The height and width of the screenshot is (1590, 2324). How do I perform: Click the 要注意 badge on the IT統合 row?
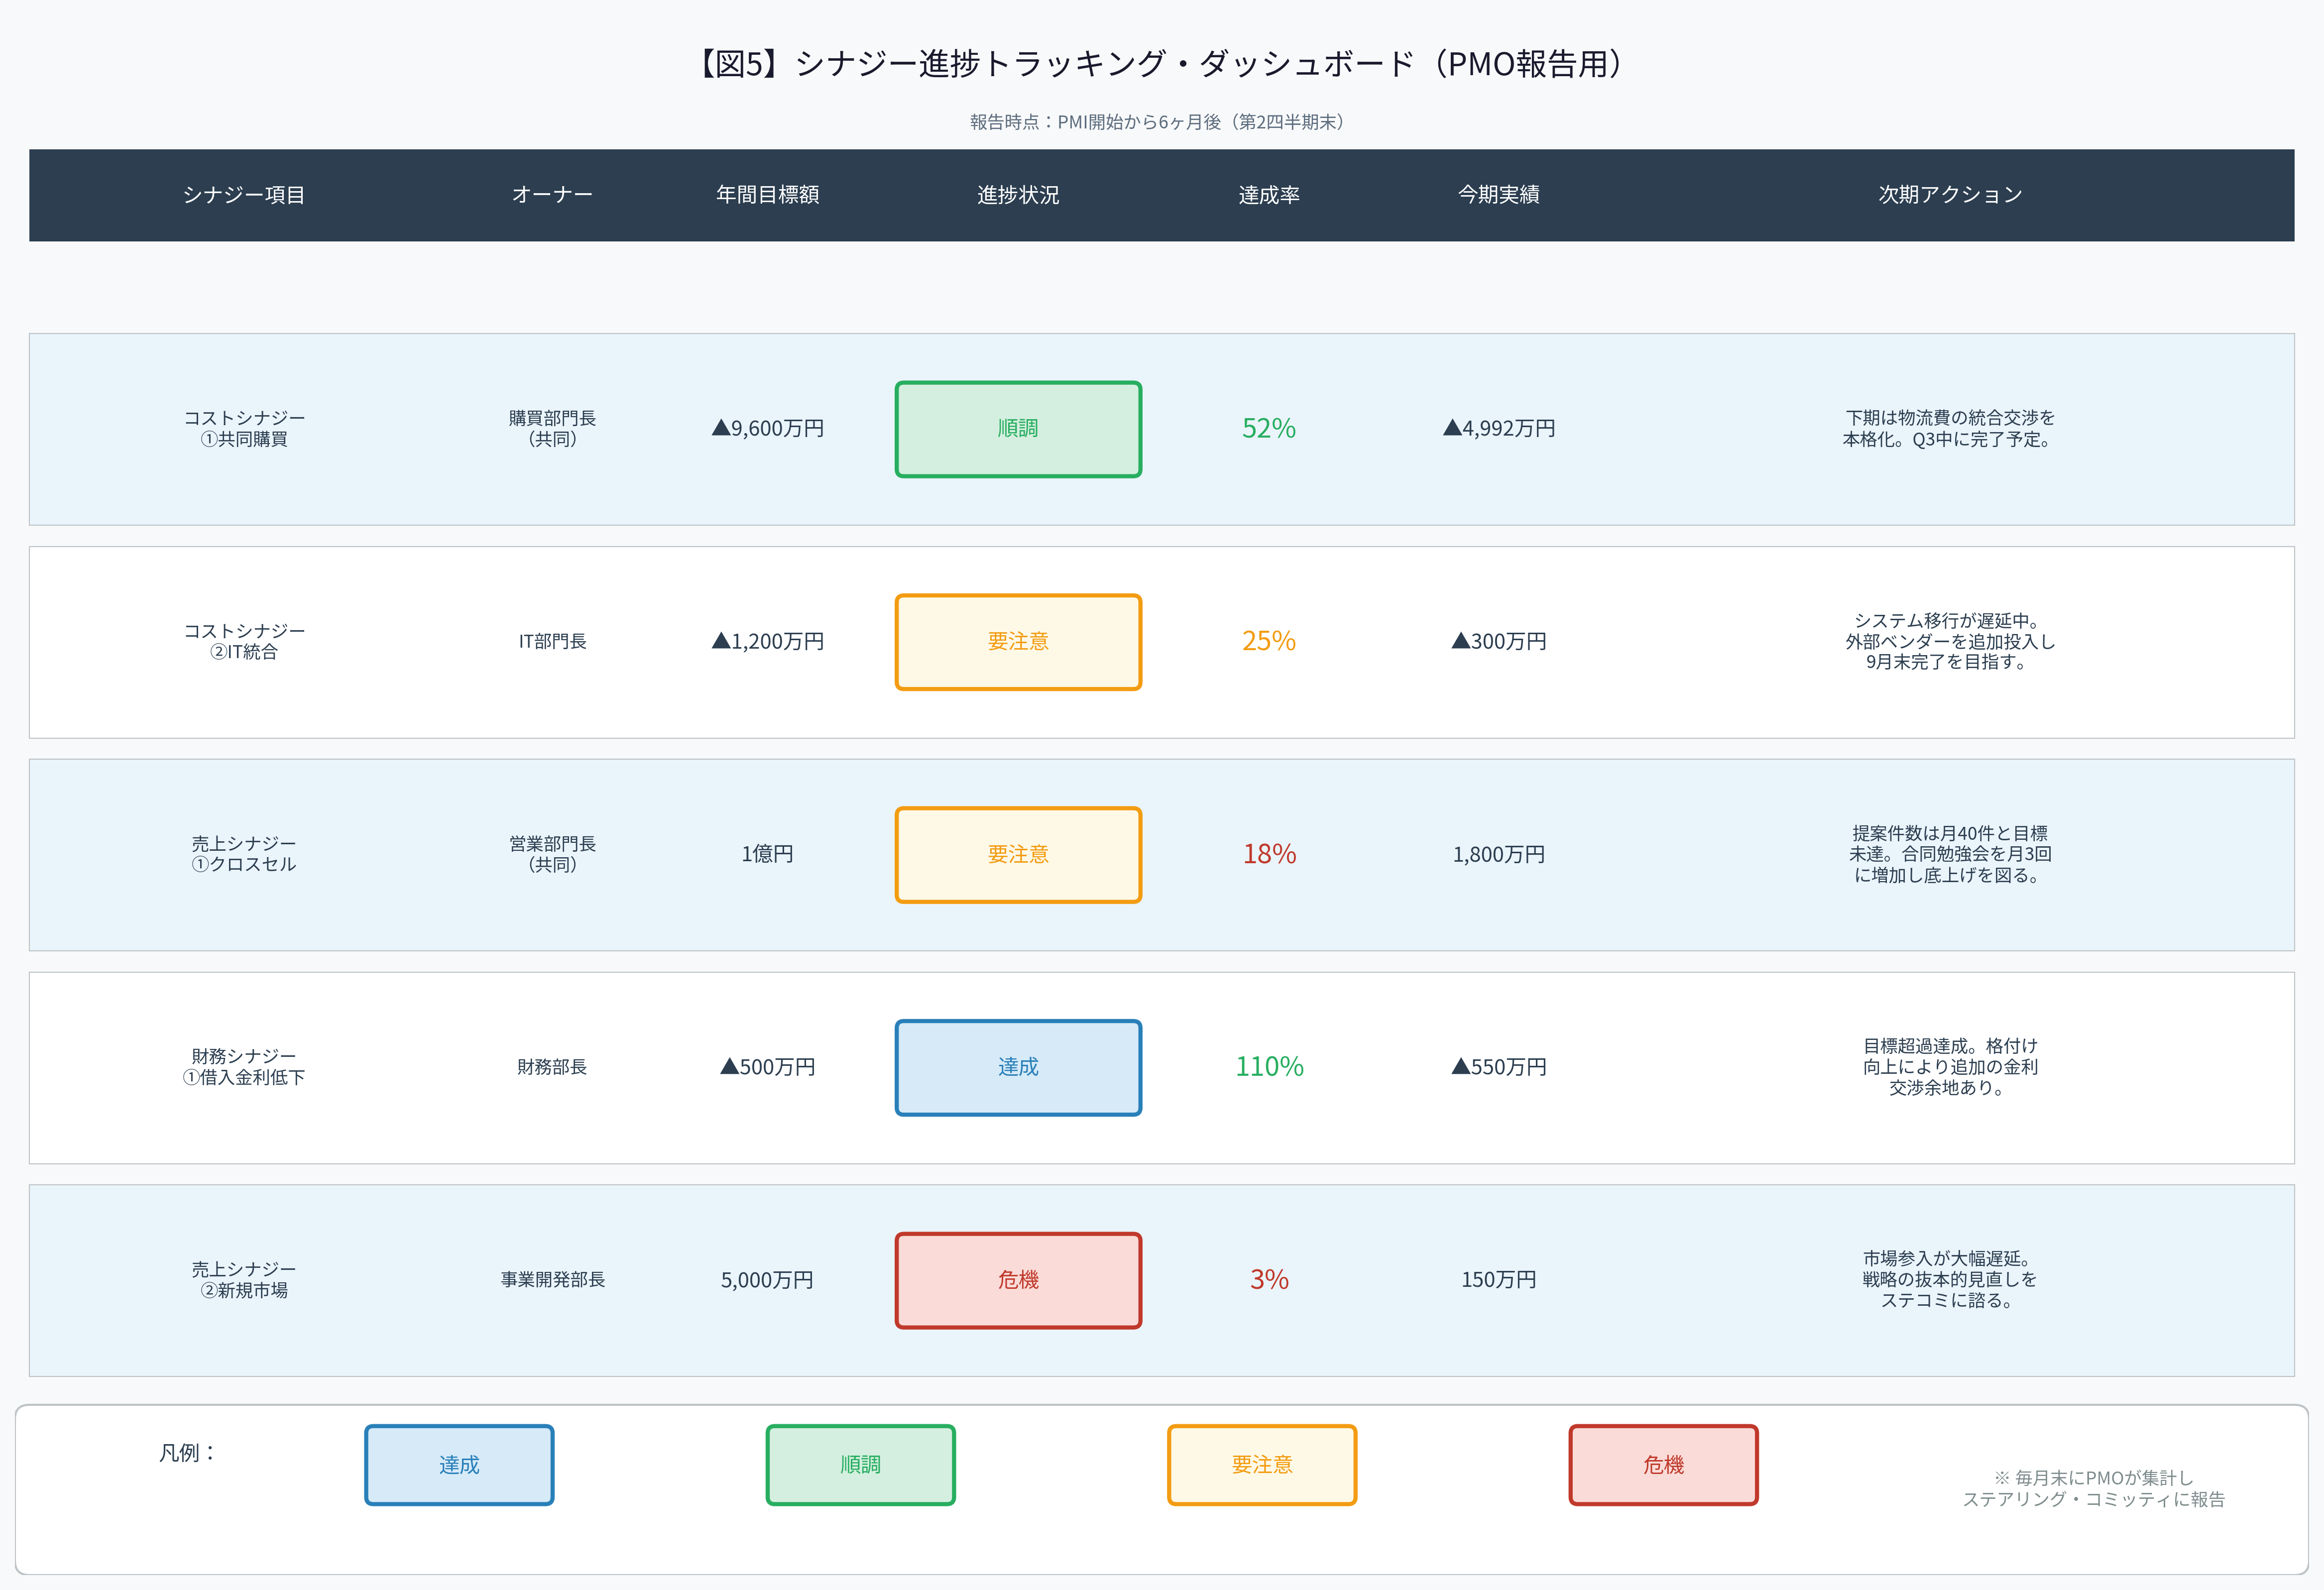point(1018,641)
